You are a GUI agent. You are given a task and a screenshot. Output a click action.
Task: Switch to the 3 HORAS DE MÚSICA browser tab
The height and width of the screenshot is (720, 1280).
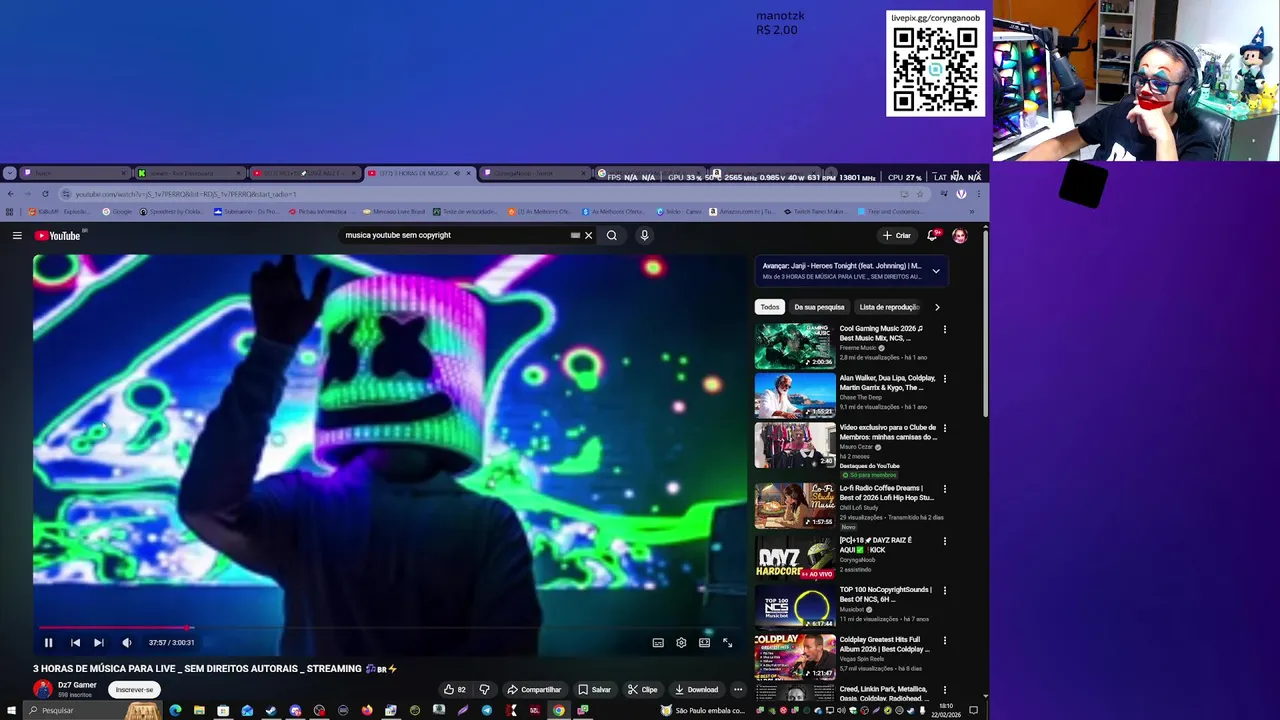point(418,173)
